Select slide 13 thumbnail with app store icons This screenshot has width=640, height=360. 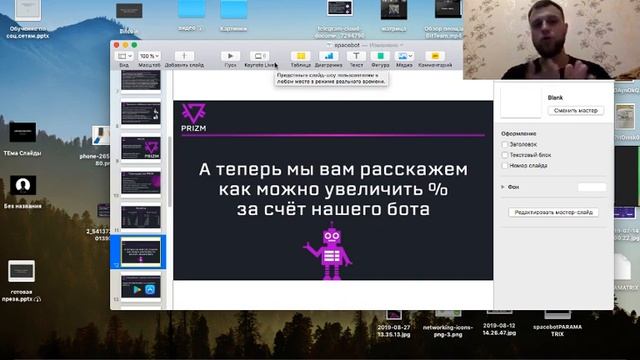tap(141, 287)
